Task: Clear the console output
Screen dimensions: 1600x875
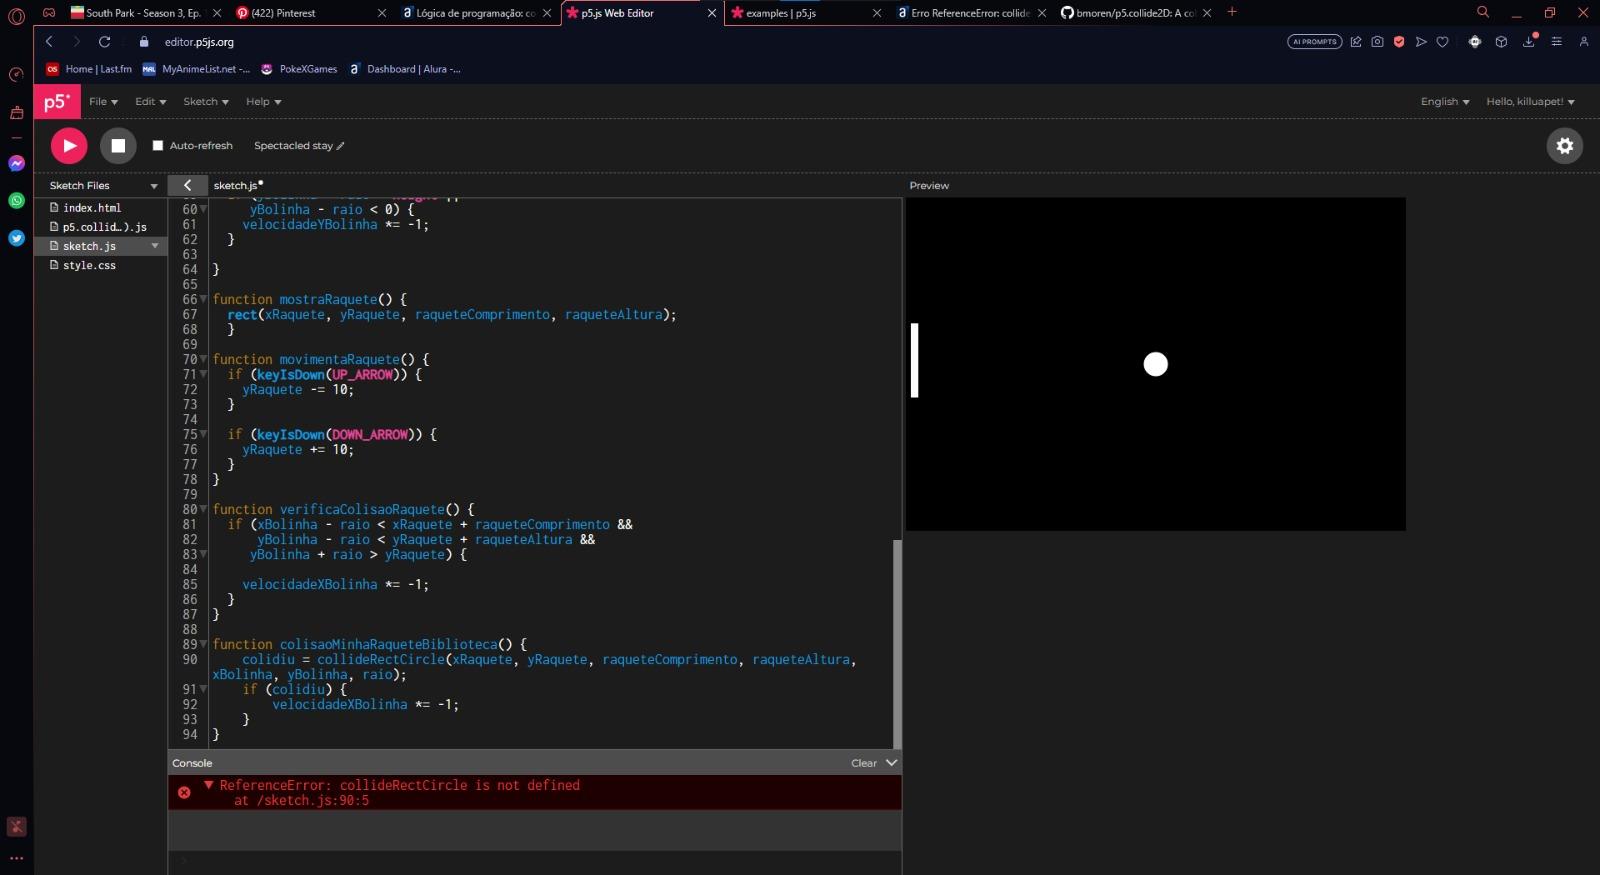Action: tap(864, 763)
